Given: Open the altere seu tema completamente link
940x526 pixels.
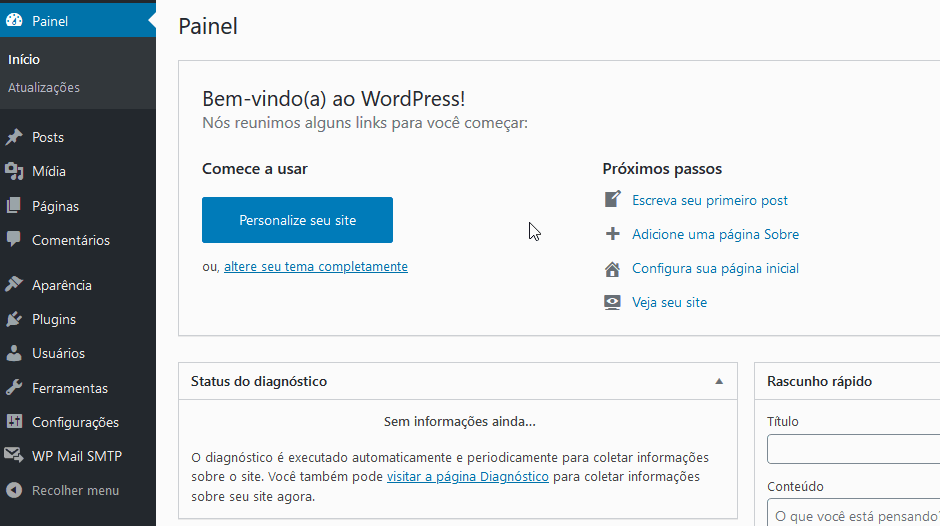Looking at the screenshot, I should (x=316, y=266).
